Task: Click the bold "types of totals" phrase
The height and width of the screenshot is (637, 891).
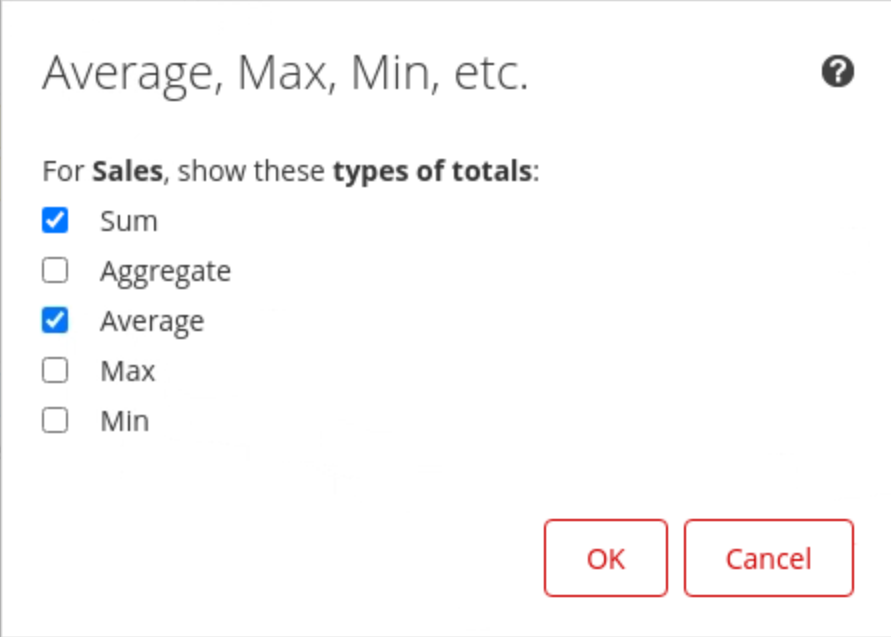Action: (433, 171)
